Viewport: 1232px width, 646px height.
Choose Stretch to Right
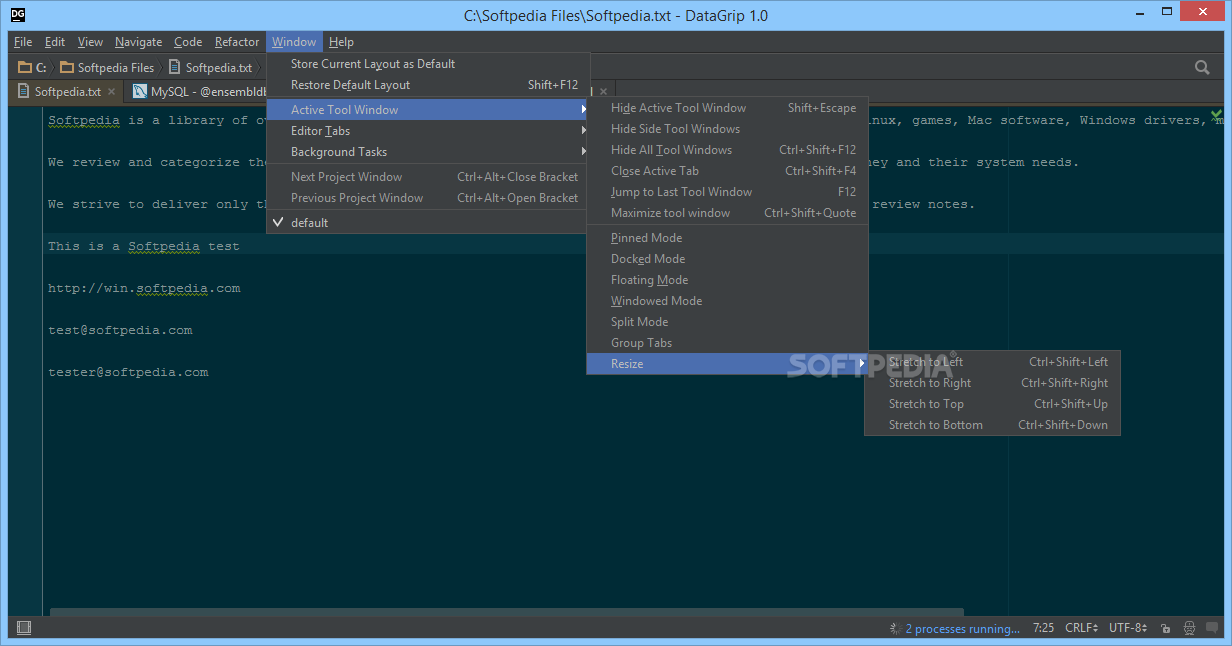(993, 382)
